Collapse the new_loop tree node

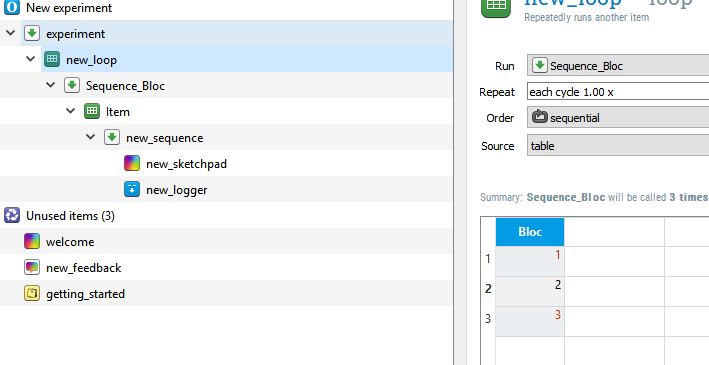31,59
